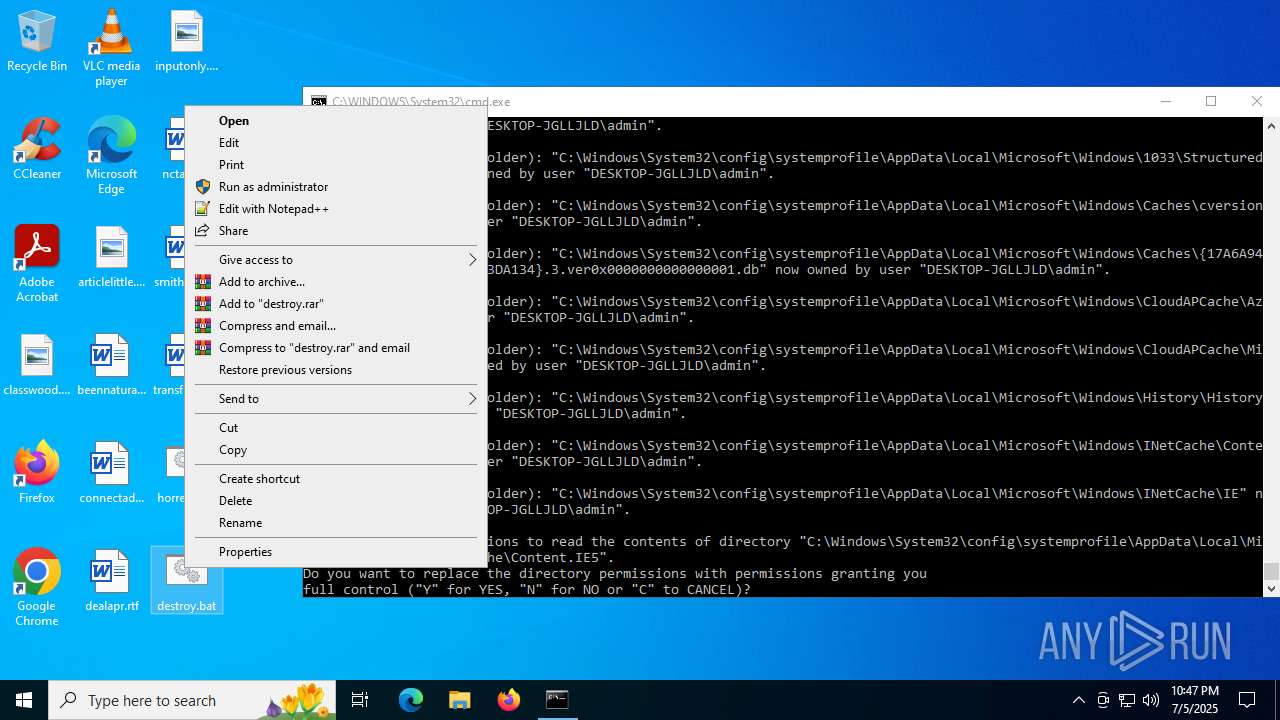This screenshot has height=720, width=1280.
Task: Click the network tray icon
Action: tap(1127, 700)
